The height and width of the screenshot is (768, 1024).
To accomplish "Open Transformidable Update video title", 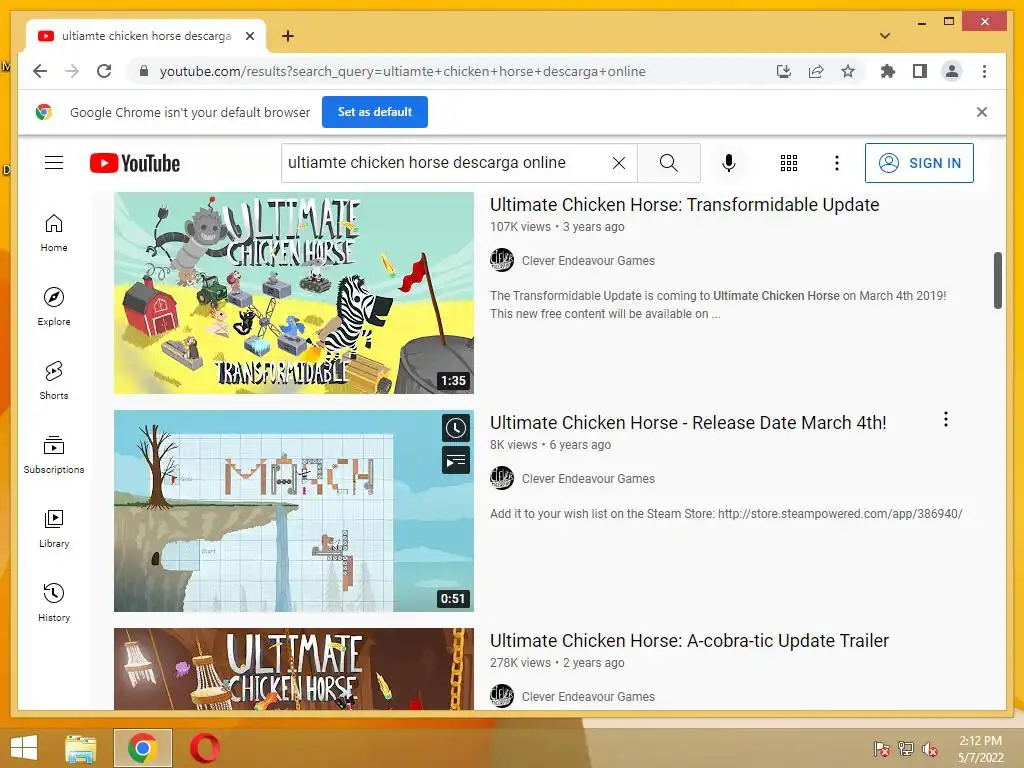I will [684, 204].
